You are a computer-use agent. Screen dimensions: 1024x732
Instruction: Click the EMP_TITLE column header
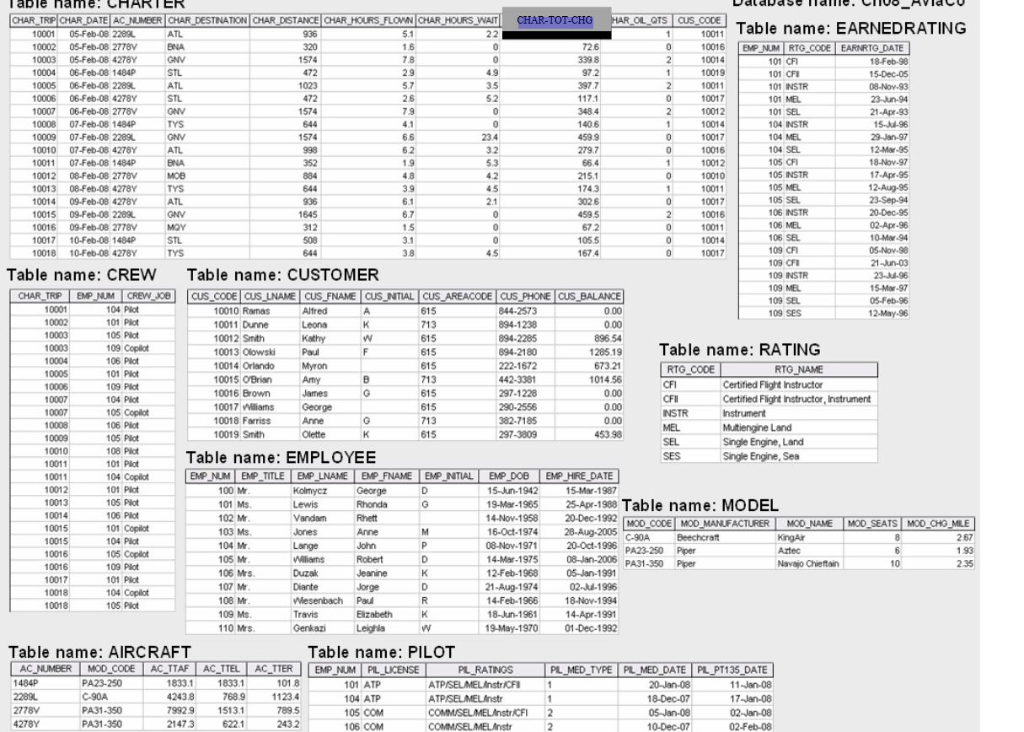pos(263,476)
